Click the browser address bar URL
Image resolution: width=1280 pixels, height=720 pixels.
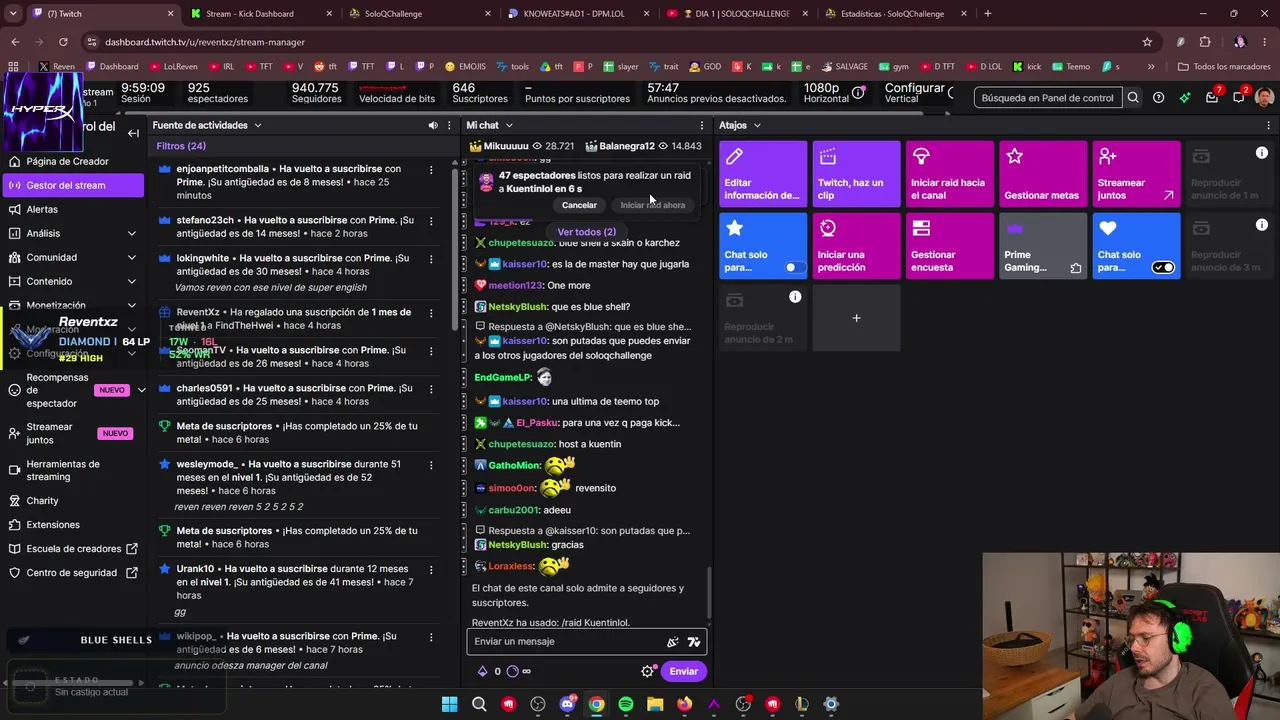coord(205,42)
